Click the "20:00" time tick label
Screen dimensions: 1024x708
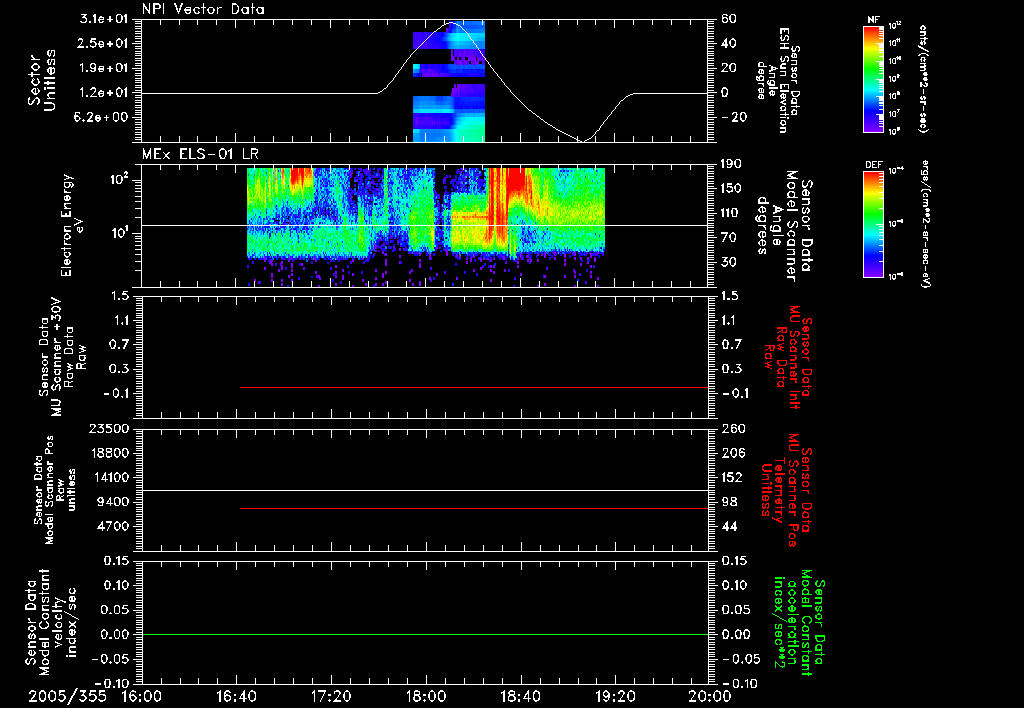710,696
